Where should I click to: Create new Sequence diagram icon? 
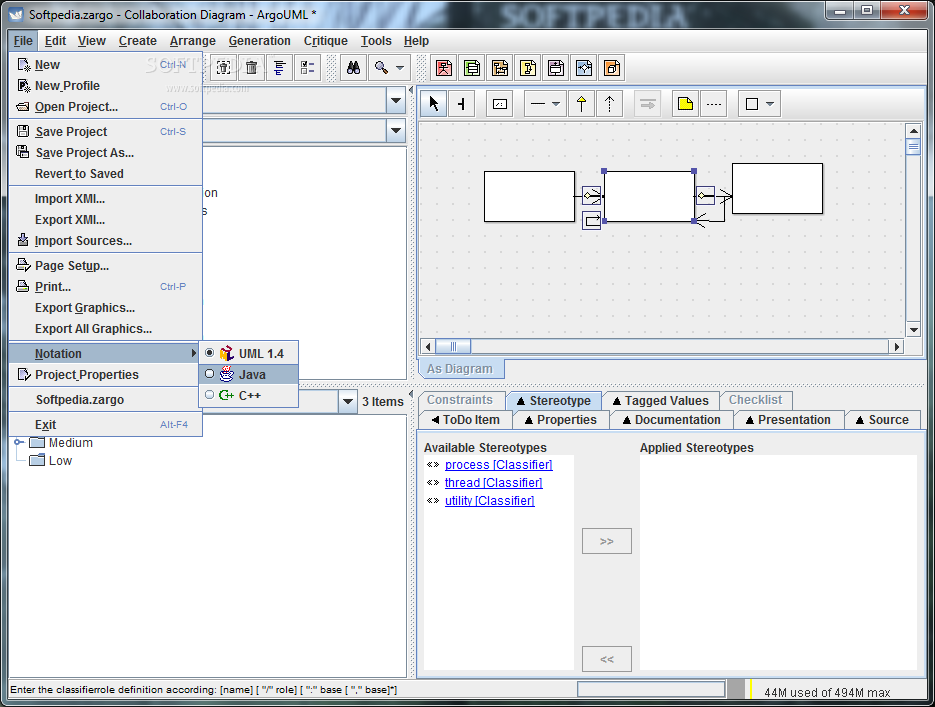click(x=500, y=68)
